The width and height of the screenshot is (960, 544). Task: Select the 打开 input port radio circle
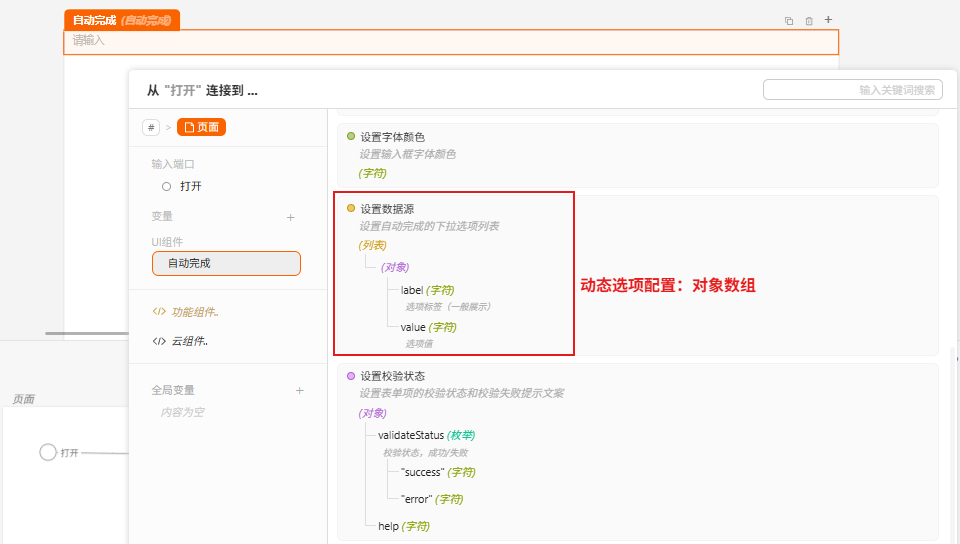click(167, 187)
